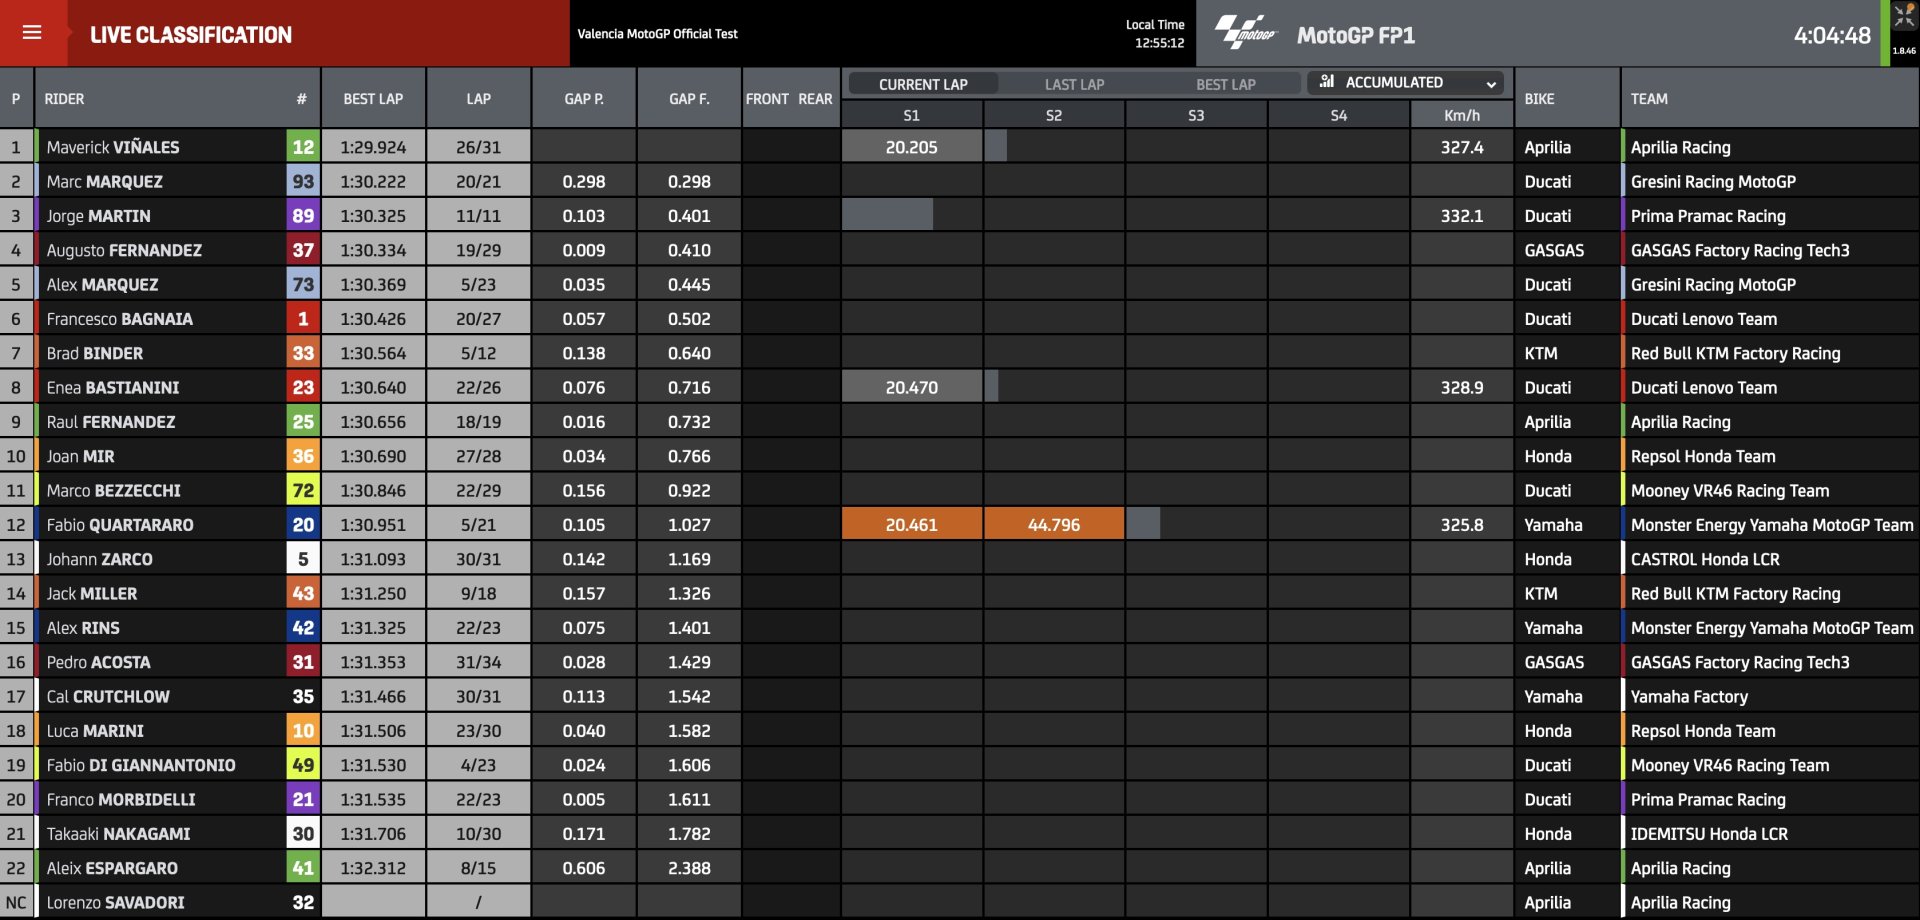Click GASGAS bike label in Augusto Fernandez's row
The width and height of the screenshot is (1920, 920).
(x=1554, y=250)
